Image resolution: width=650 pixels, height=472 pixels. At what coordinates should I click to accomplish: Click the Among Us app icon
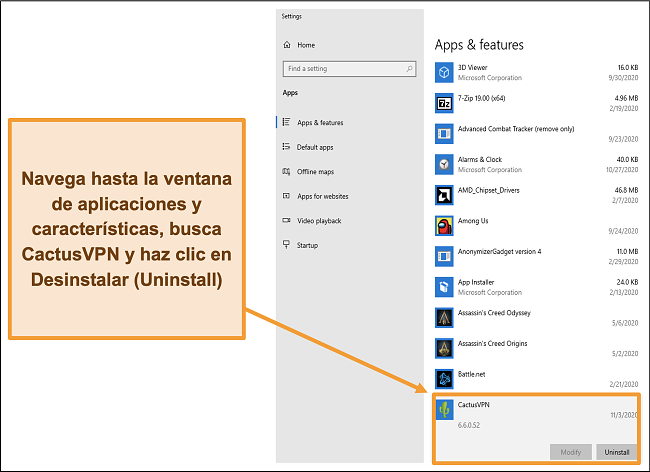[x=444, y=226]
